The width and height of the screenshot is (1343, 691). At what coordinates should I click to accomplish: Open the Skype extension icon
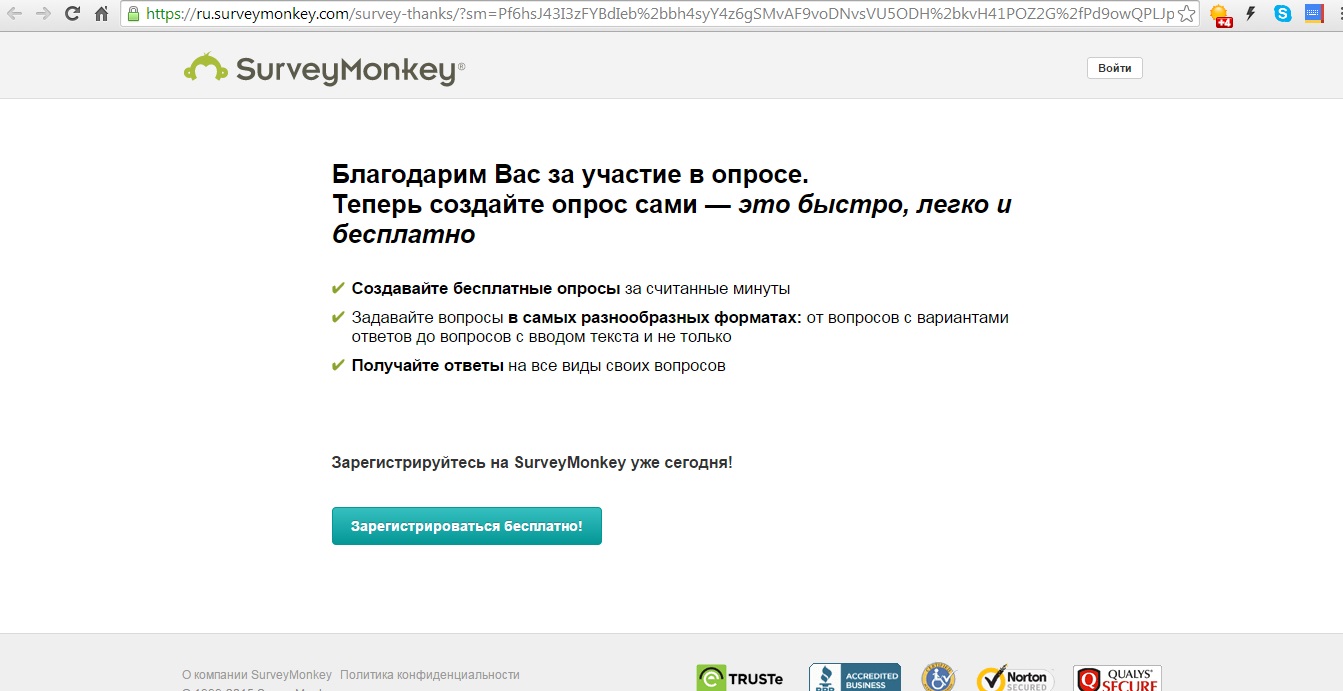click(x=1282, y=14)
